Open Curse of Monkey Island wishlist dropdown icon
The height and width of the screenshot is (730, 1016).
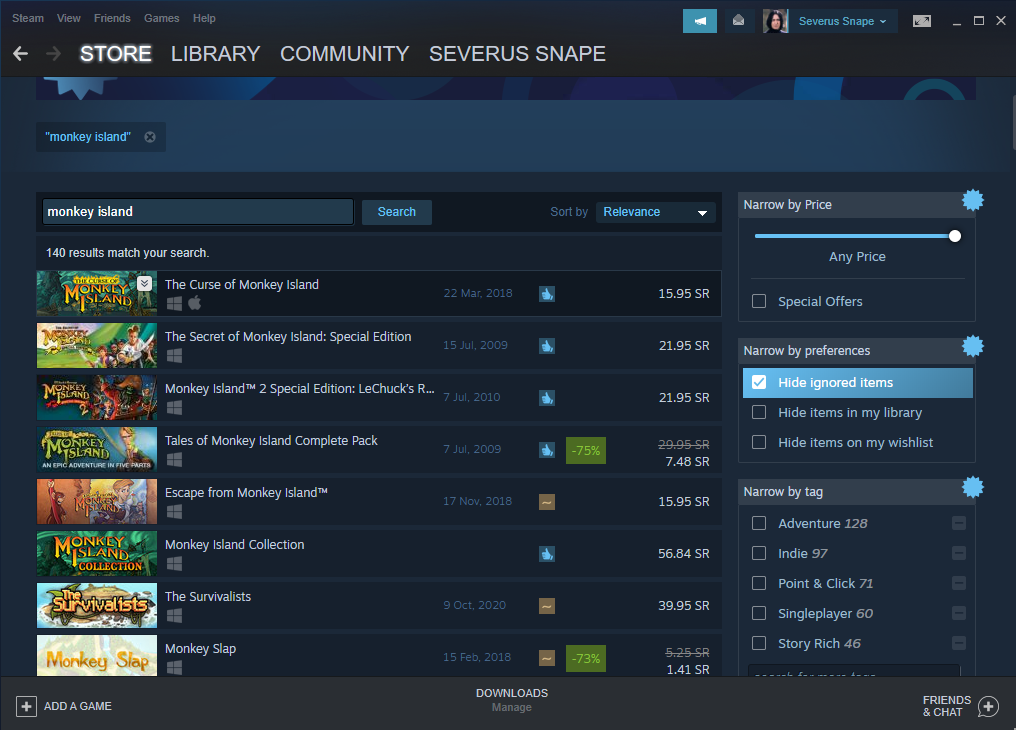click(x=144, y=283)
